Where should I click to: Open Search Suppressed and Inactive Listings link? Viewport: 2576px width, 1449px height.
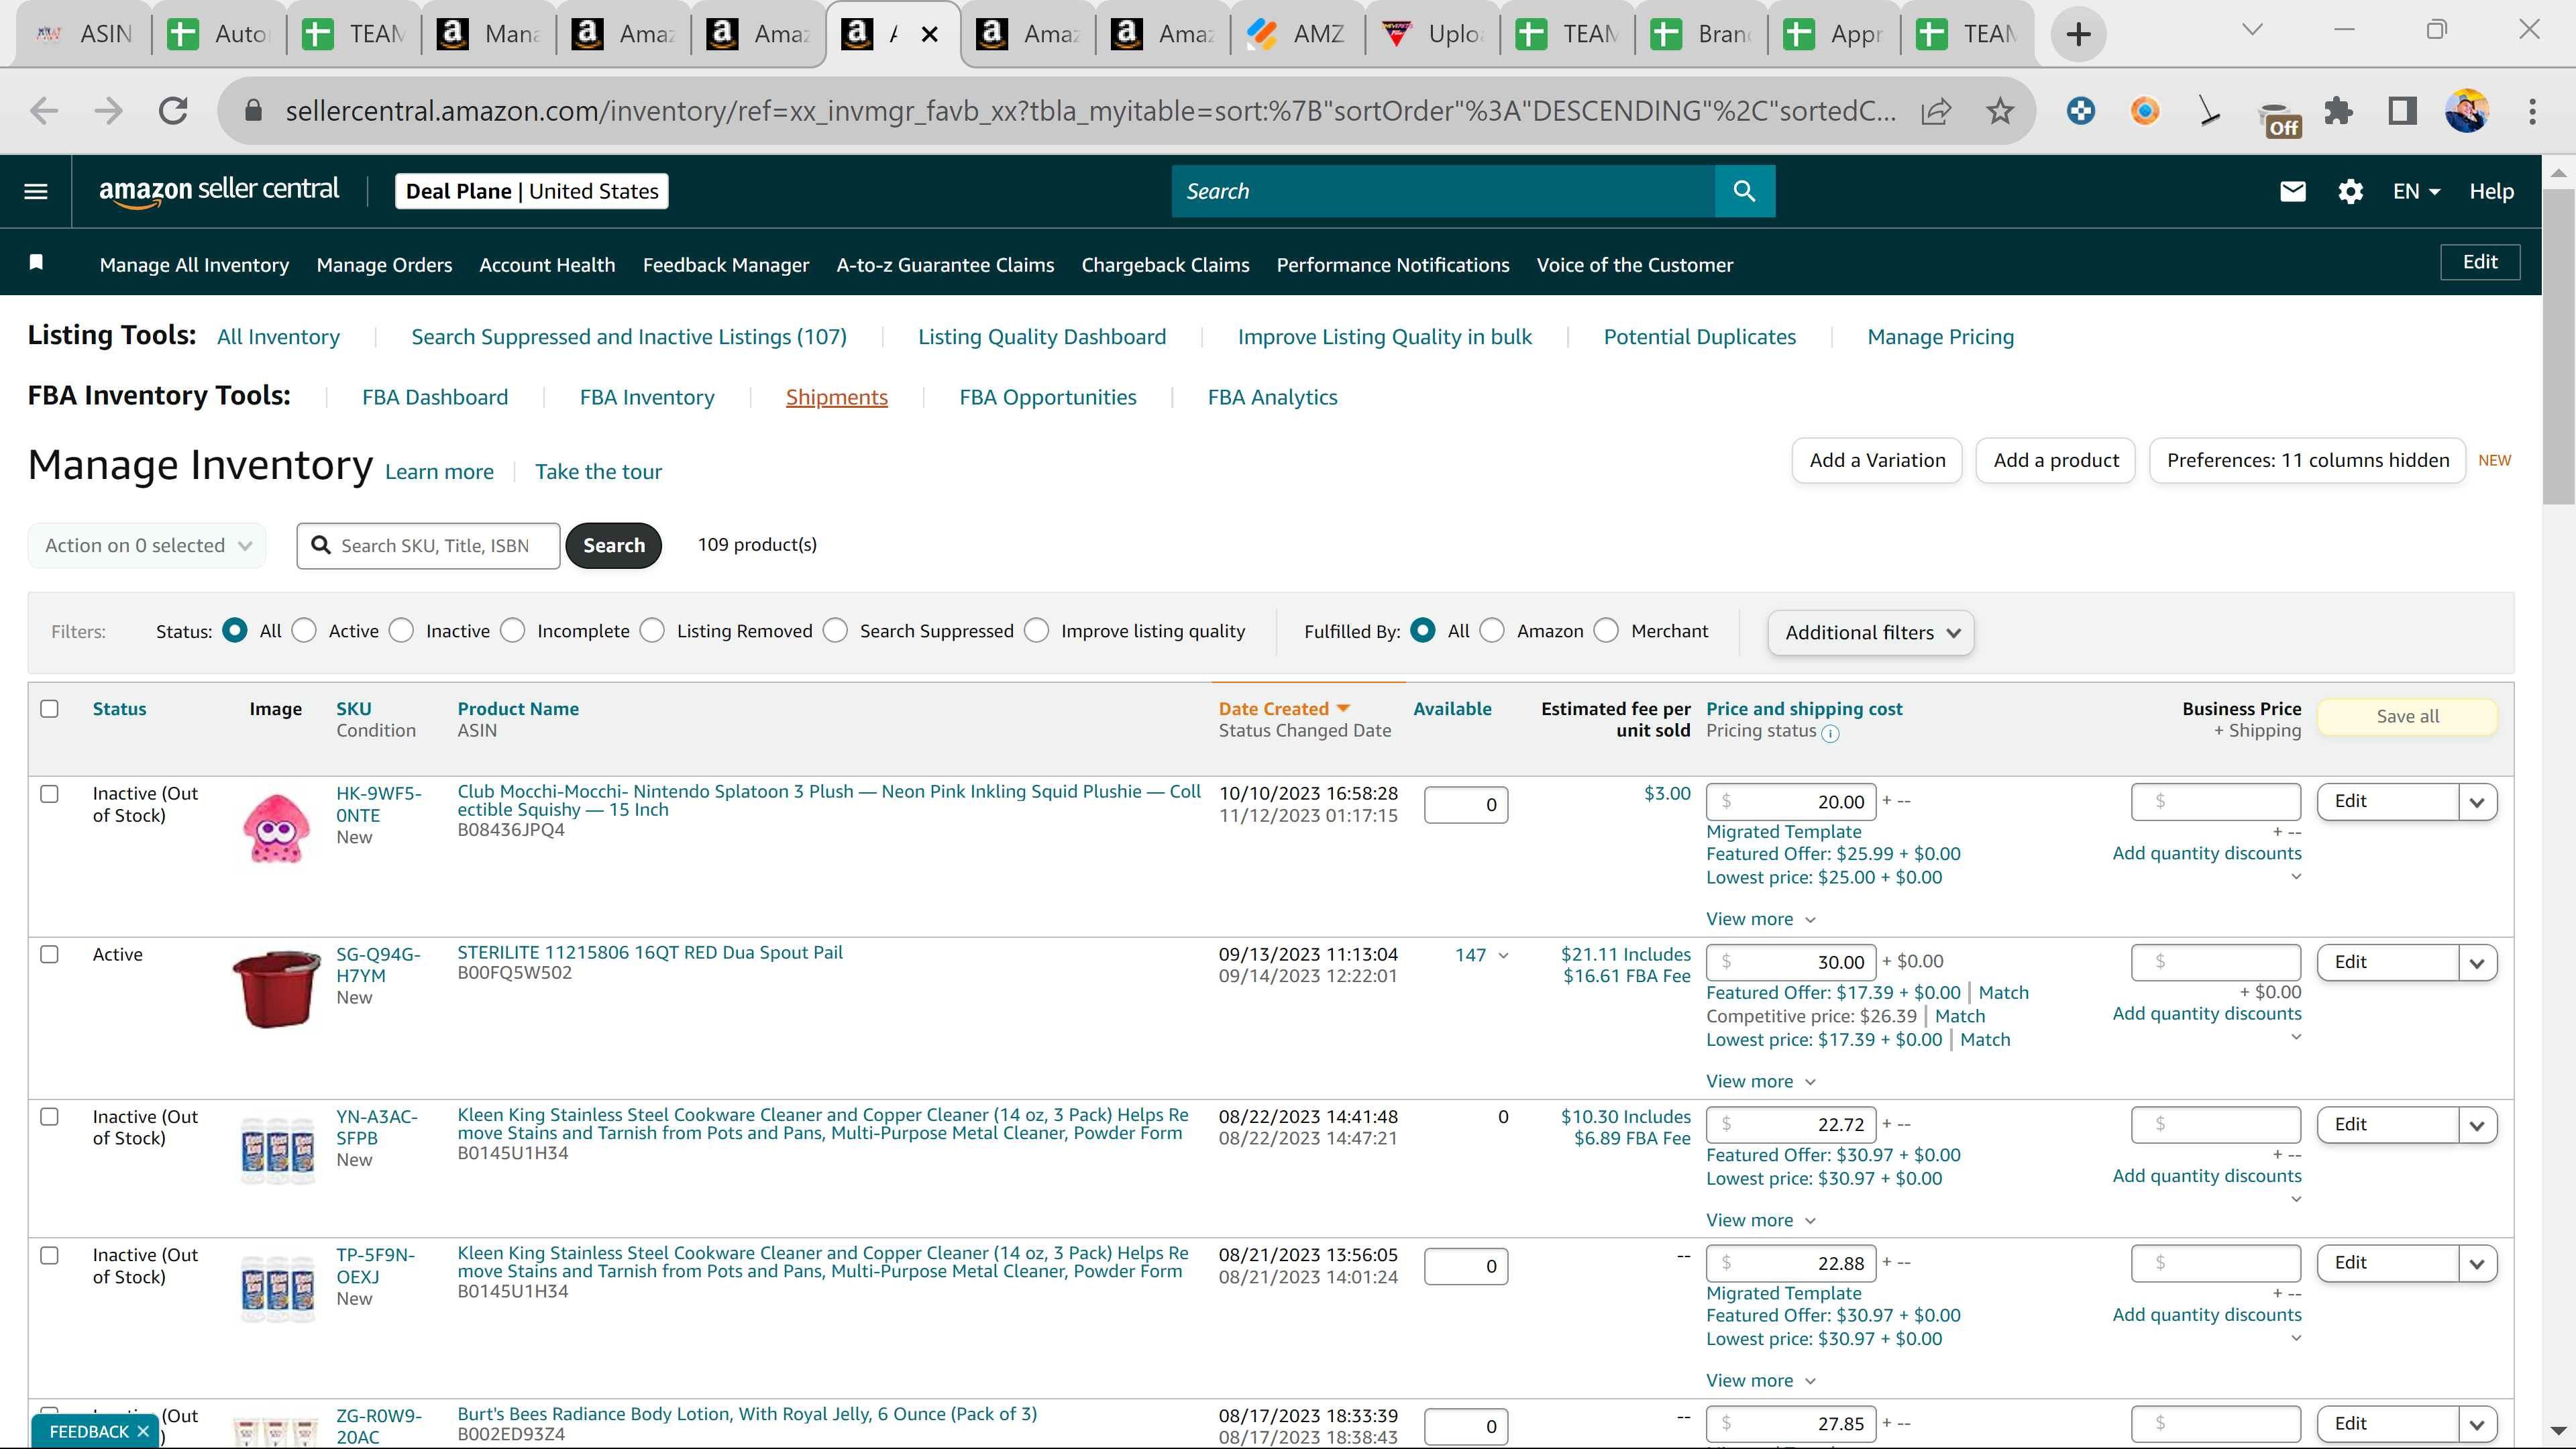(629, 337)
